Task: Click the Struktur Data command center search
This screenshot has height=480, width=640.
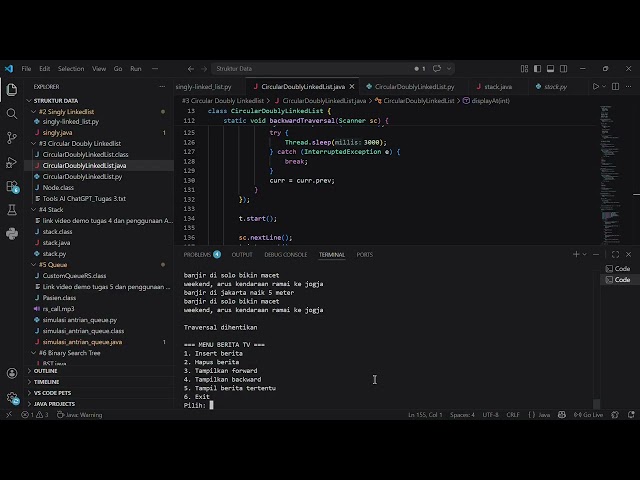Action: pyautogui.click(x=333, y=69)
